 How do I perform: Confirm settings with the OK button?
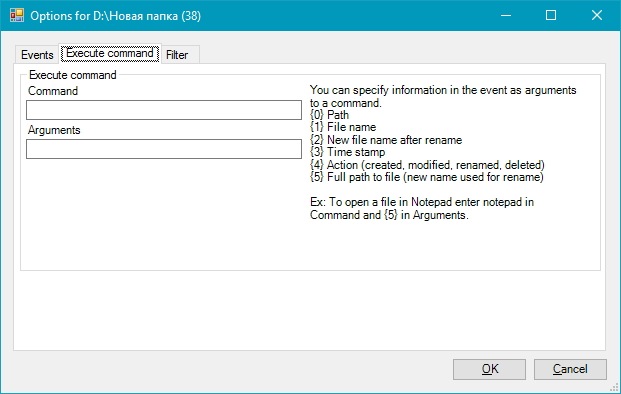pyautogui.click(x=490, y=369)
